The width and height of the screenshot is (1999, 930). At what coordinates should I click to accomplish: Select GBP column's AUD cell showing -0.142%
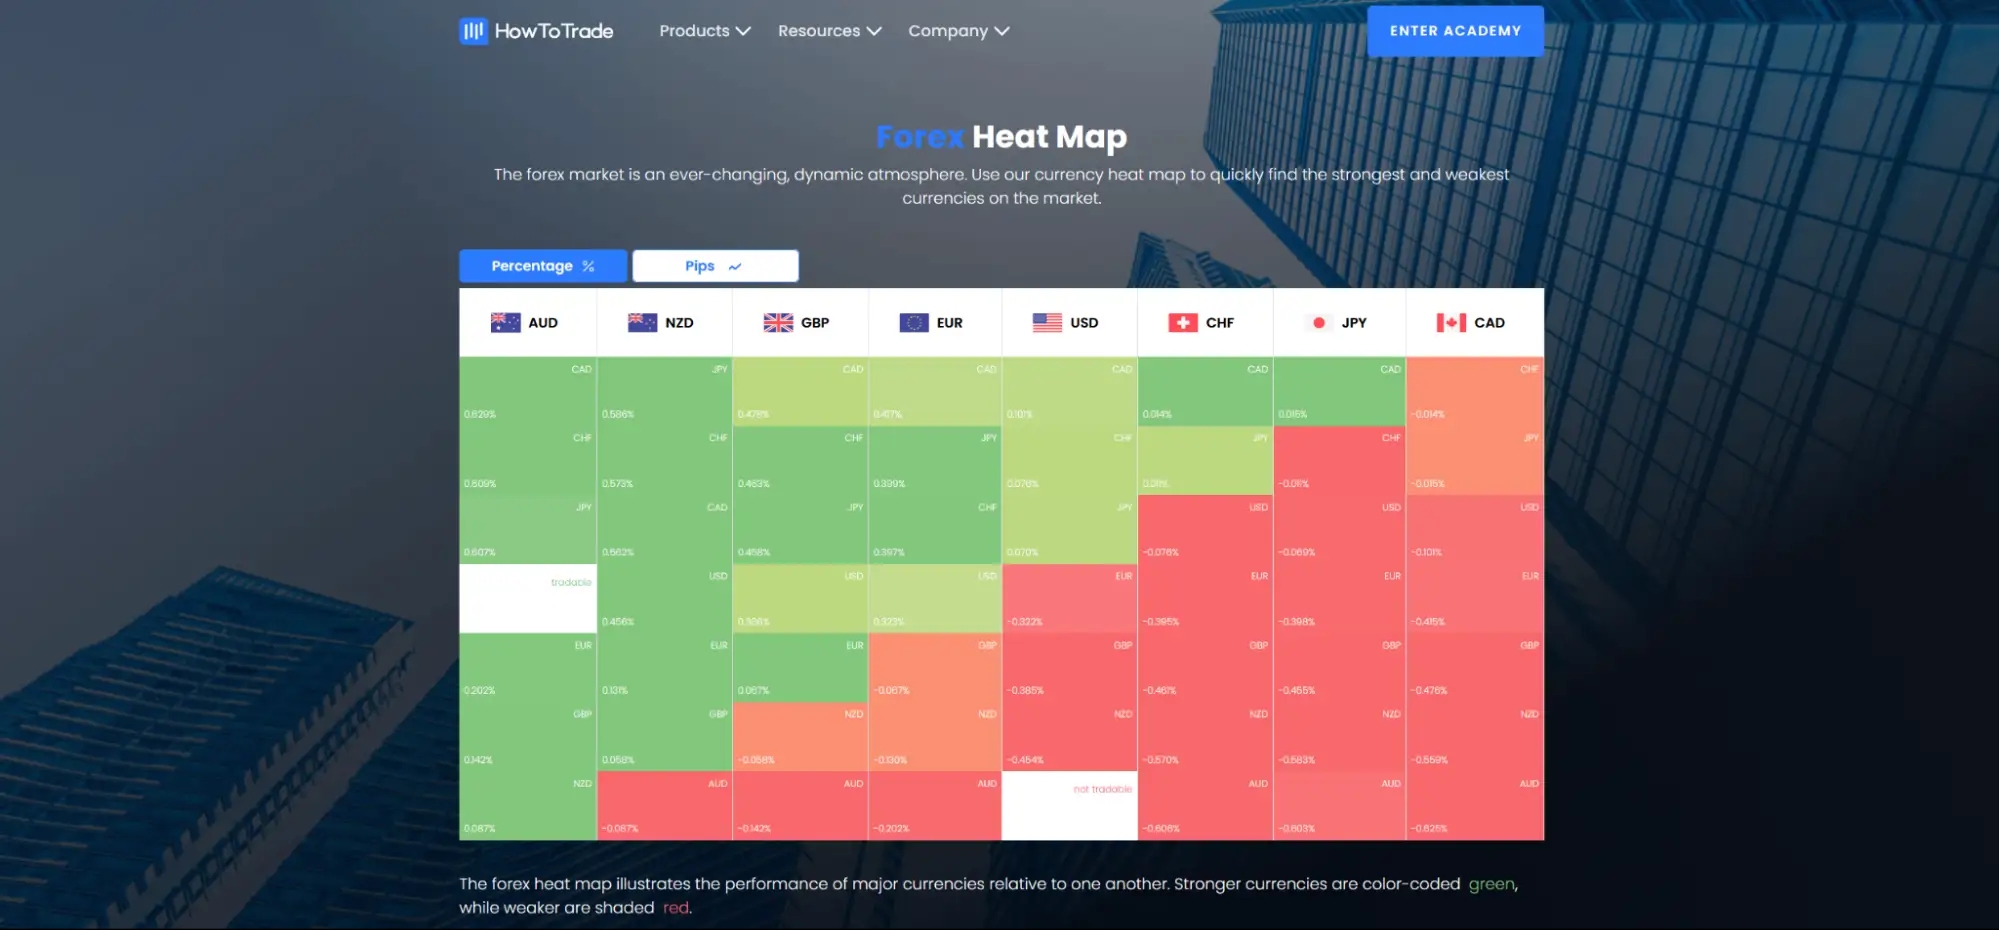(800, 805)
